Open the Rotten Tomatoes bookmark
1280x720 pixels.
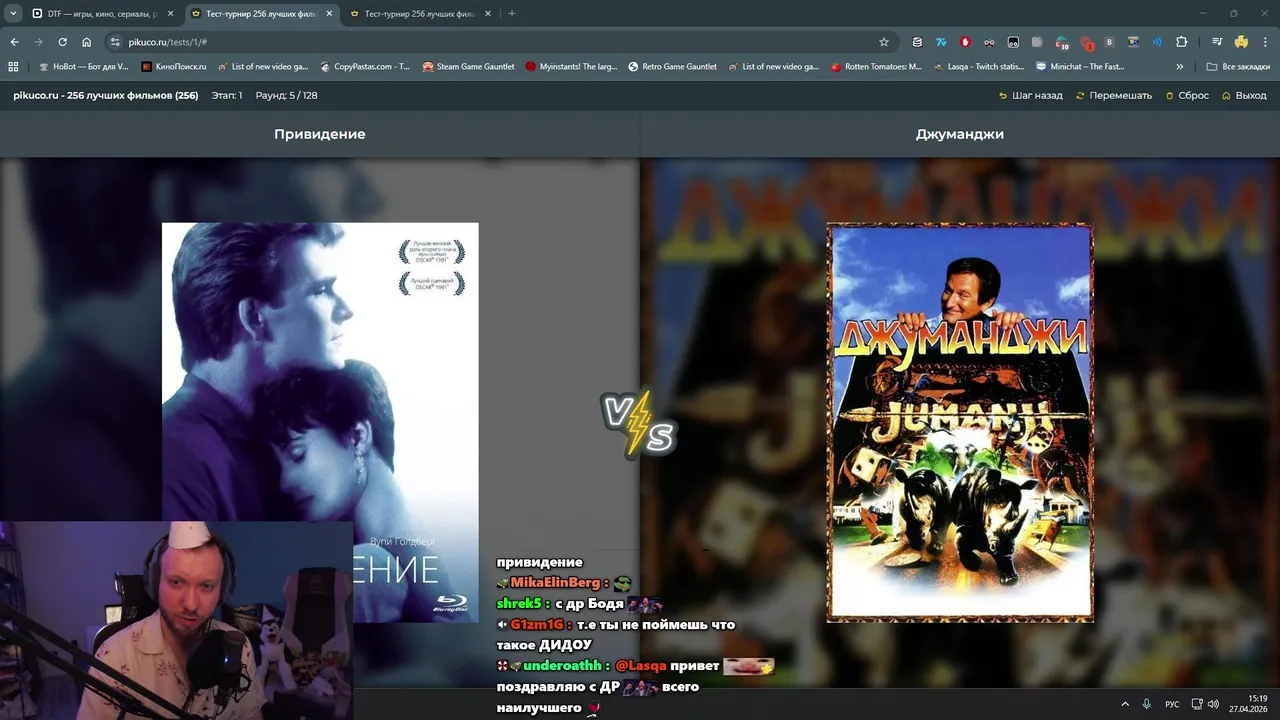[876, 67]
